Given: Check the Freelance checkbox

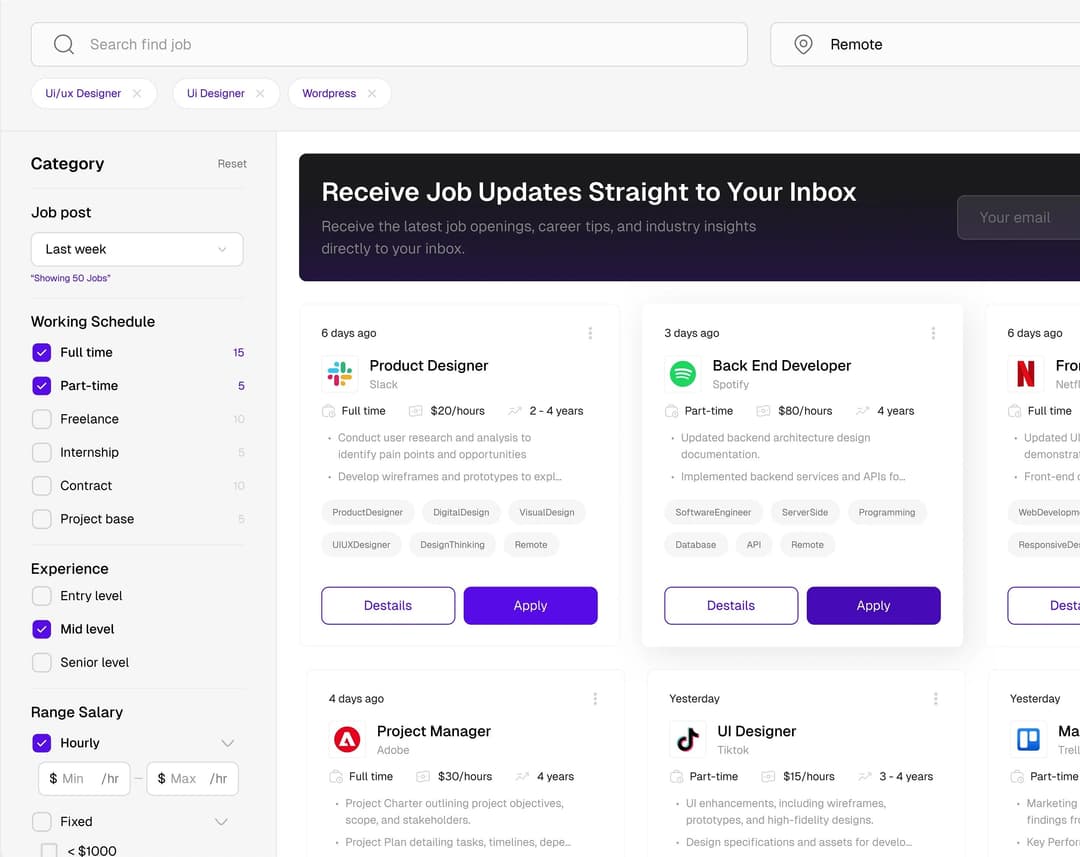Looking at the screenshot, I should (42, 420).
